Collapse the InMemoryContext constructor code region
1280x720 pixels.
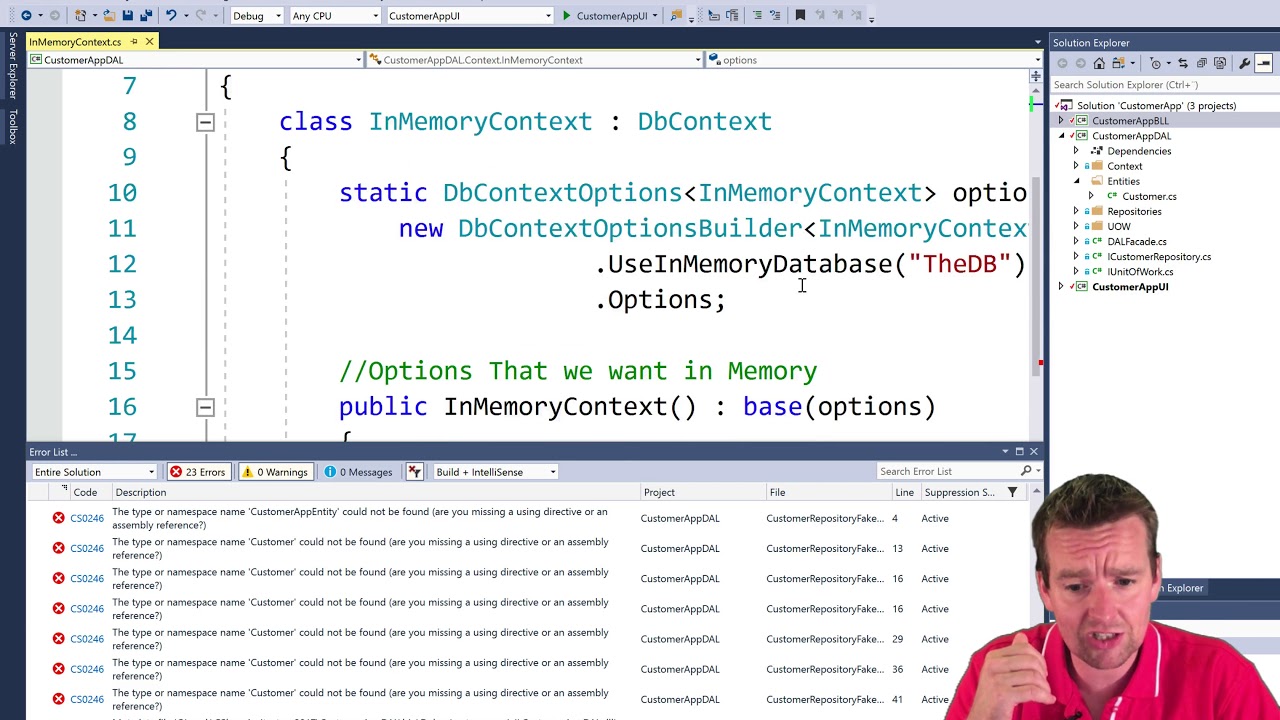[205, 407]
